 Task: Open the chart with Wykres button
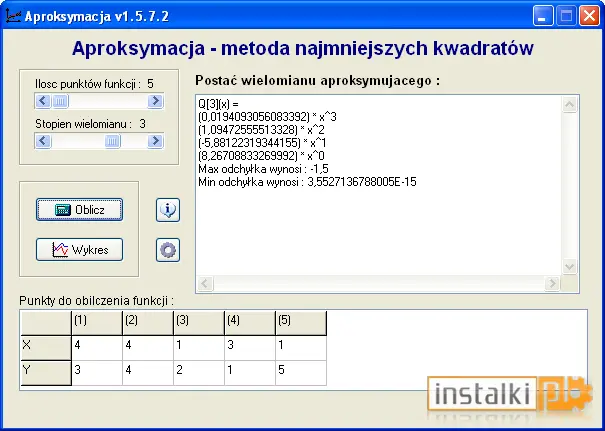[79, 250]
